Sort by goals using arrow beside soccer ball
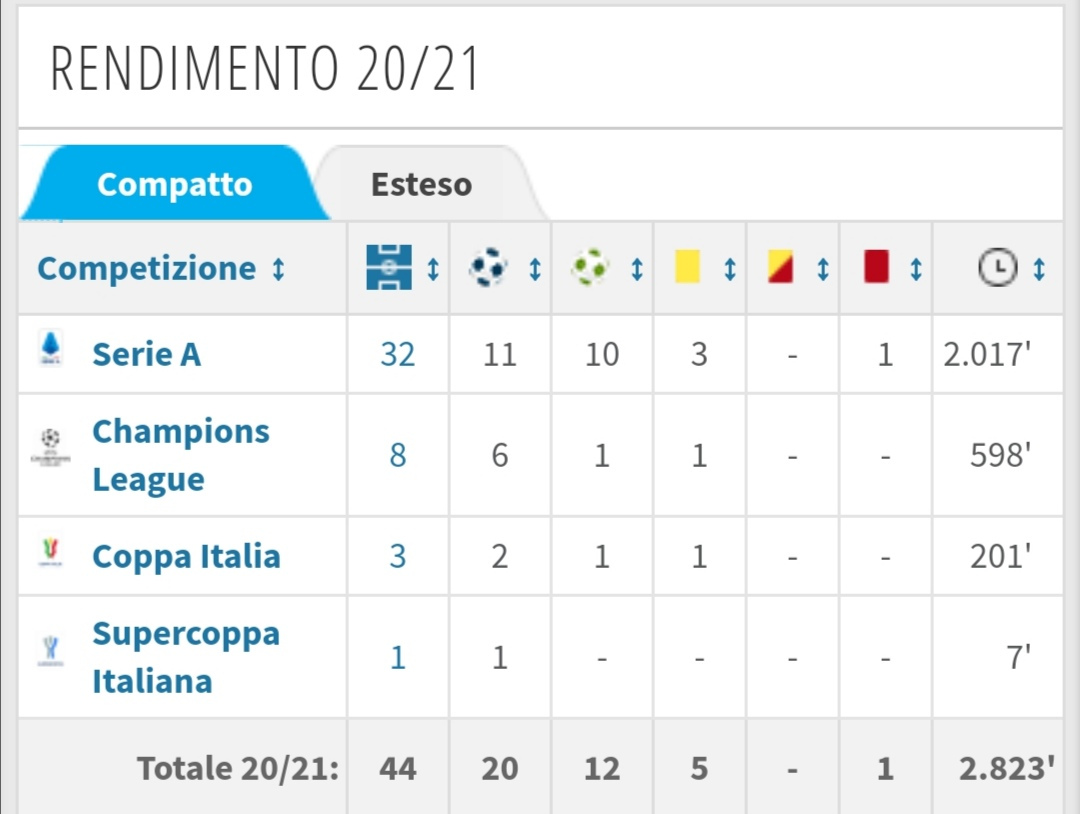 click(534, 269)
